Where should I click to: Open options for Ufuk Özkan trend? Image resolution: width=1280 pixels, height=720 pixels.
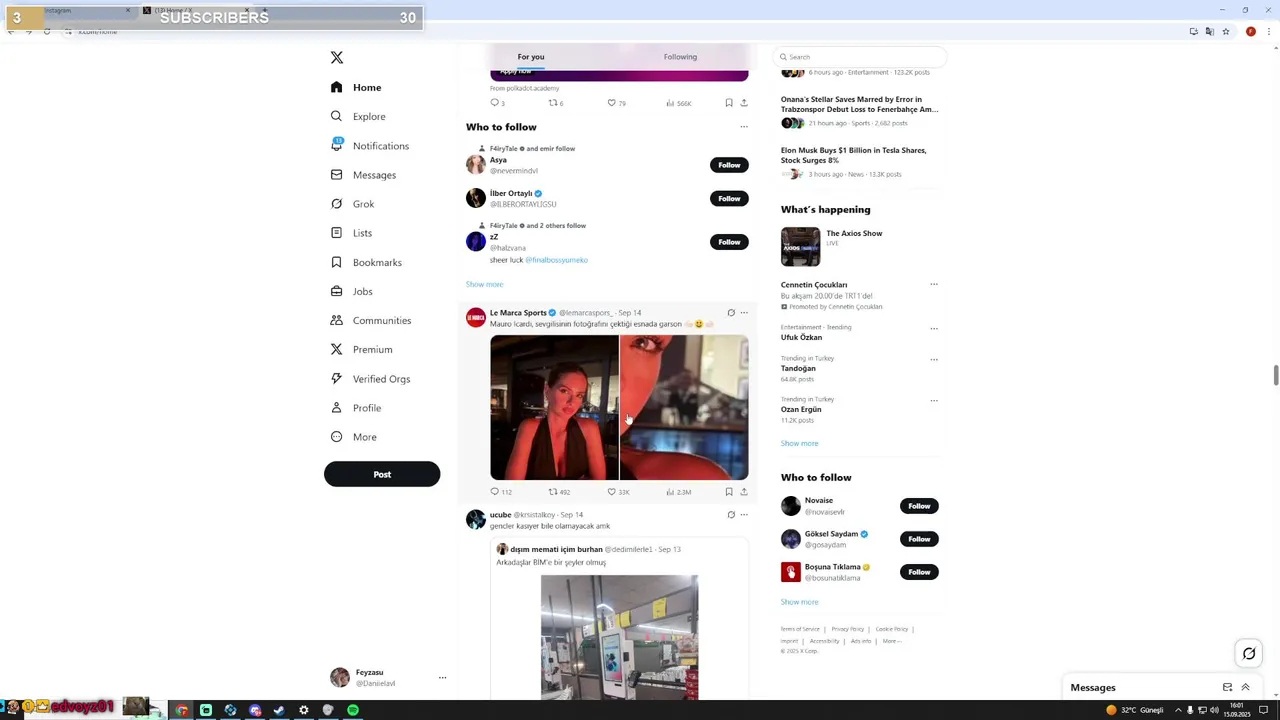934,328
